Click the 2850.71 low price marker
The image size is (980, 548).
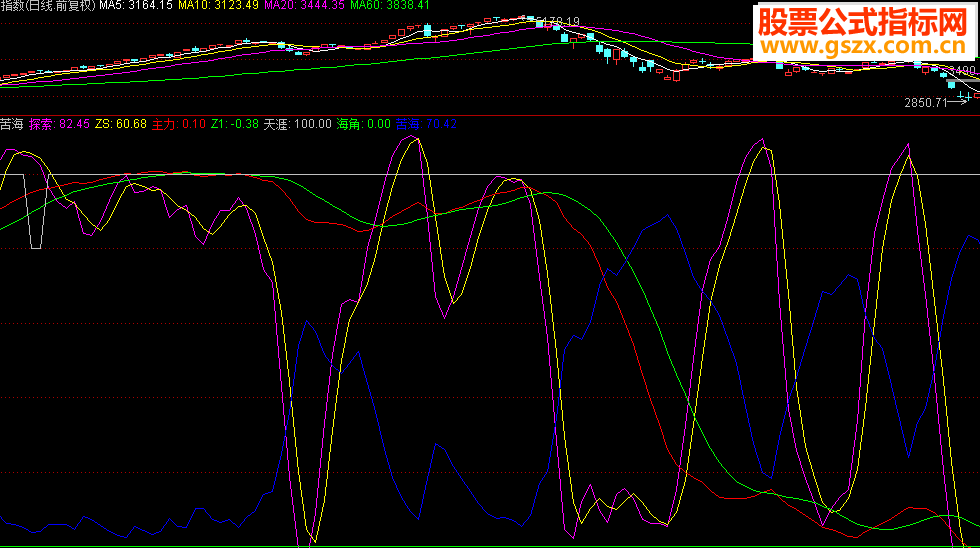[926, 102]
